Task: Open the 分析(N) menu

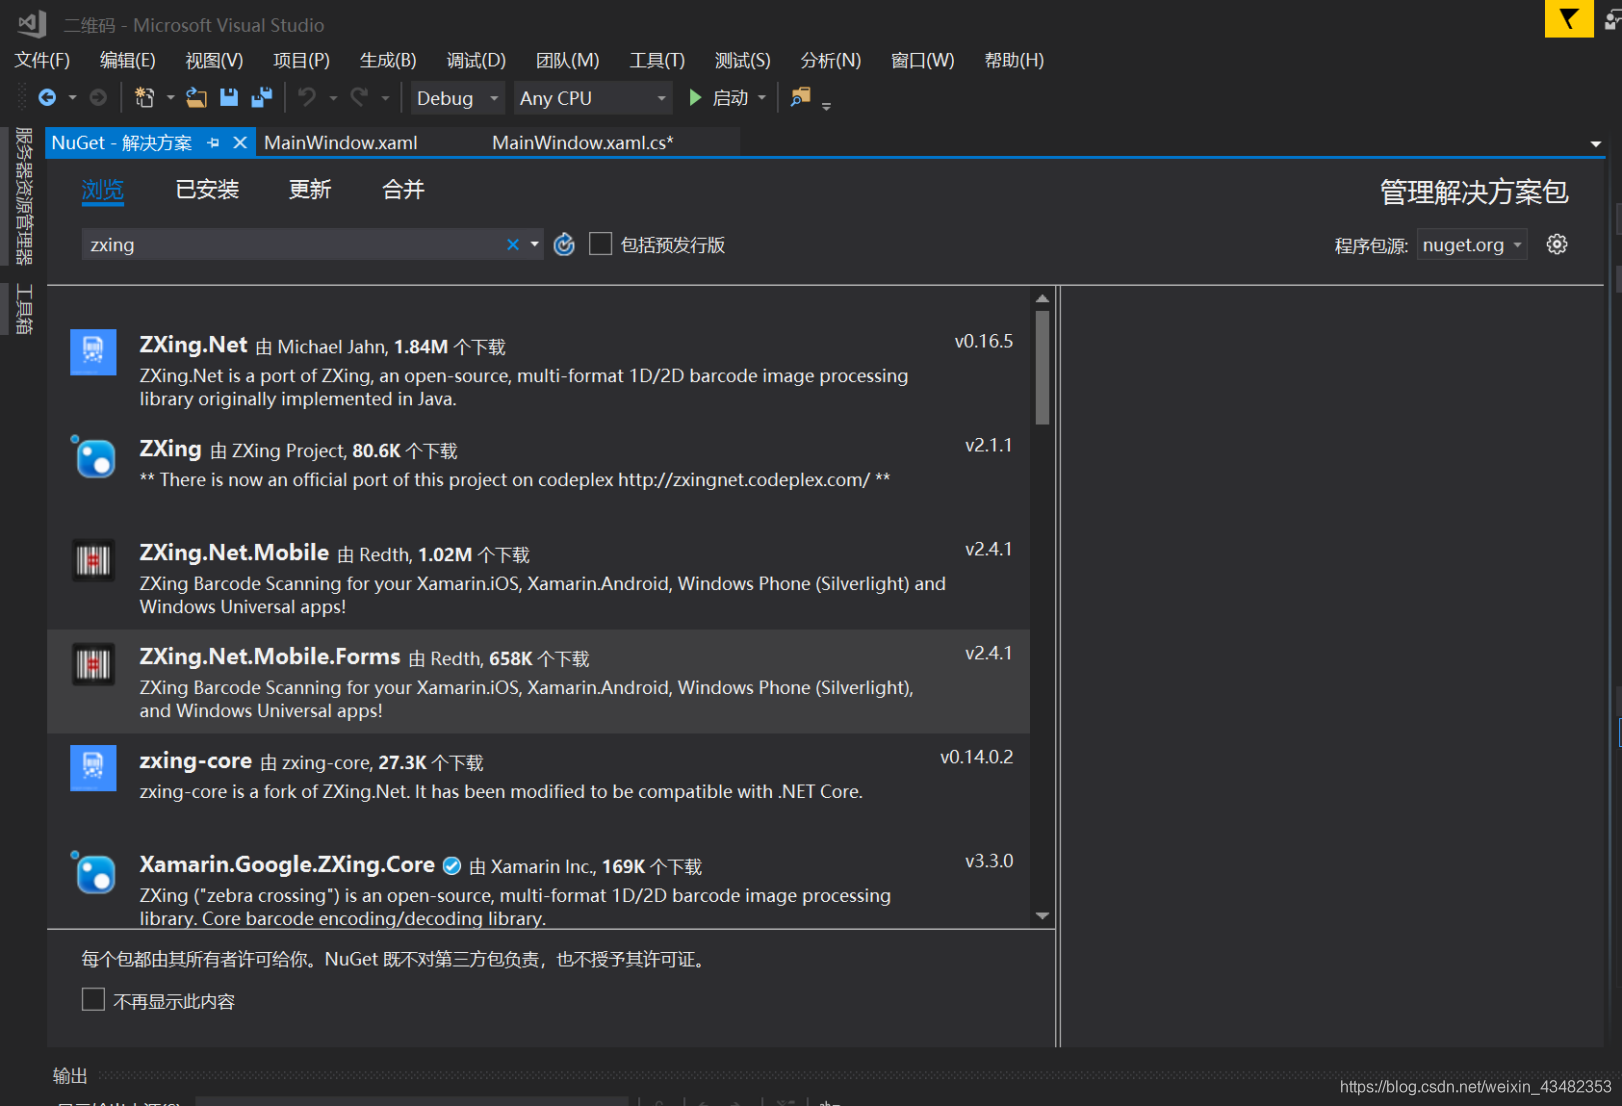Action: 830,60
